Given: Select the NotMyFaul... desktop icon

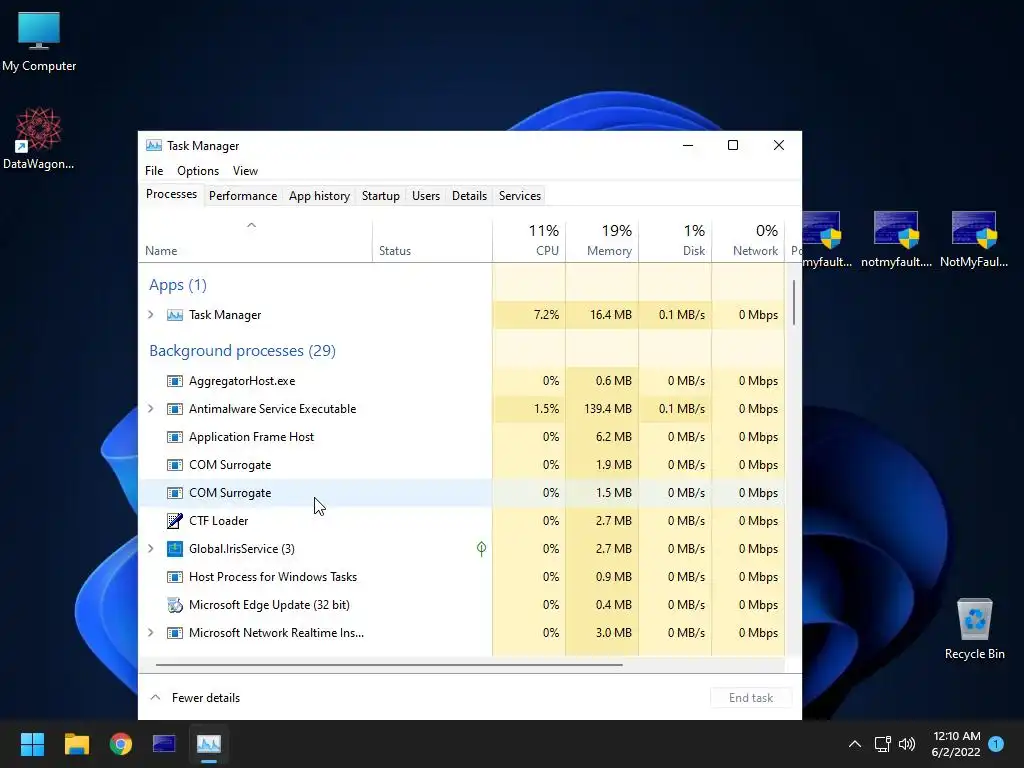Looking at the screenshot, I should [x=974, y=240].
